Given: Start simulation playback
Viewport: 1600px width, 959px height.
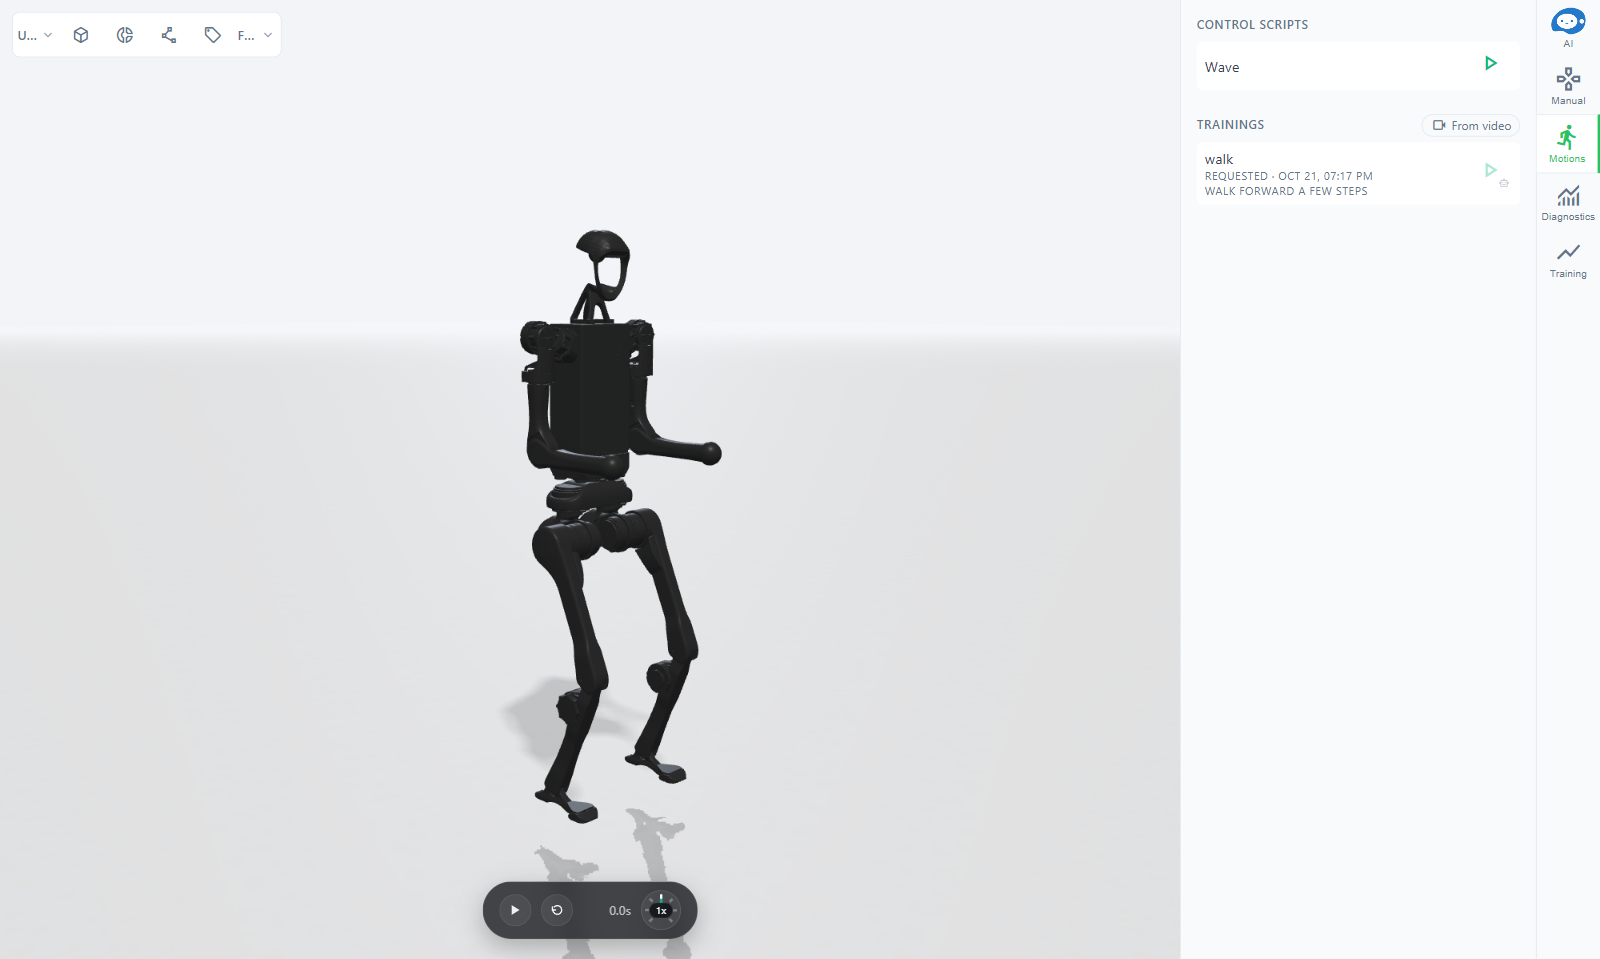Looking at the screenshot, I should pyautogui.click(x=515, y=910).
